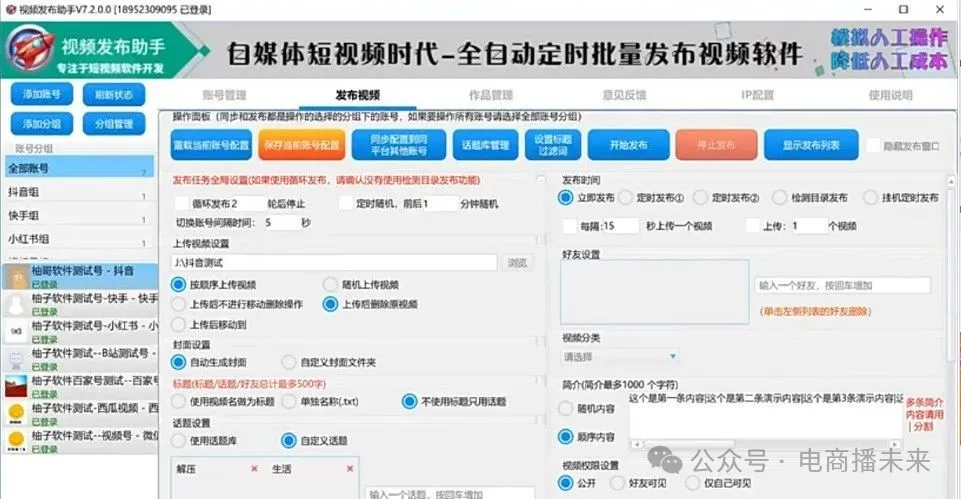Select the 抖音 test account avatar
This screenshot has width=961, height=499.
click(16, 276)
